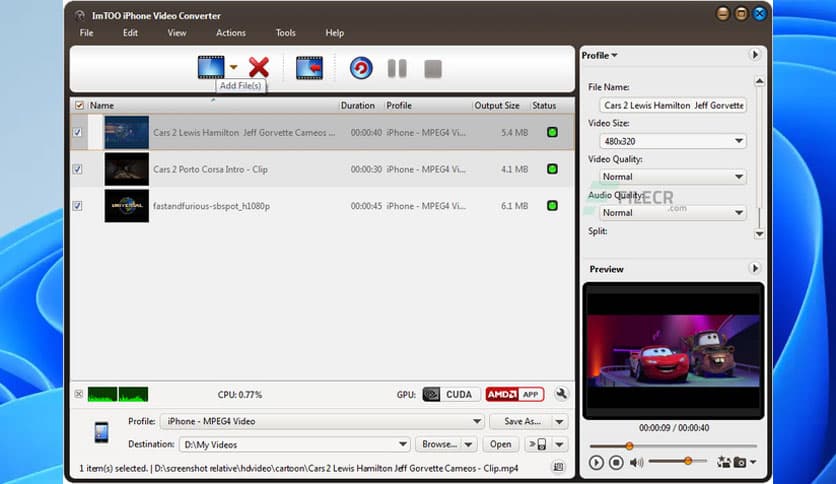
Task: Open the Save As dropdown arrow
Action: coord(560,421)
